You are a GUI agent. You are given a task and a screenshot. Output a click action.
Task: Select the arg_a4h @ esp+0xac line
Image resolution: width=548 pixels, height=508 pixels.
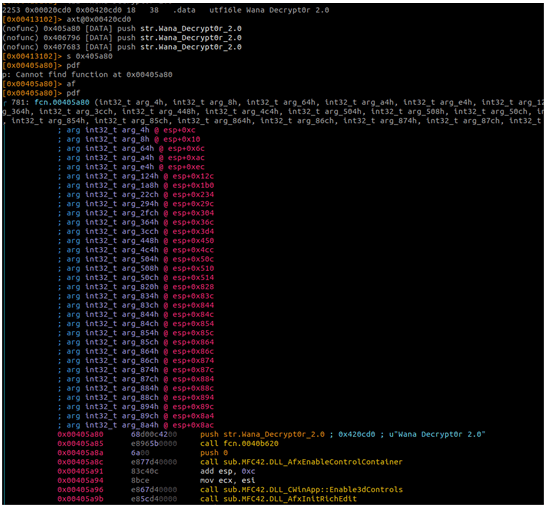pos(131,158)
